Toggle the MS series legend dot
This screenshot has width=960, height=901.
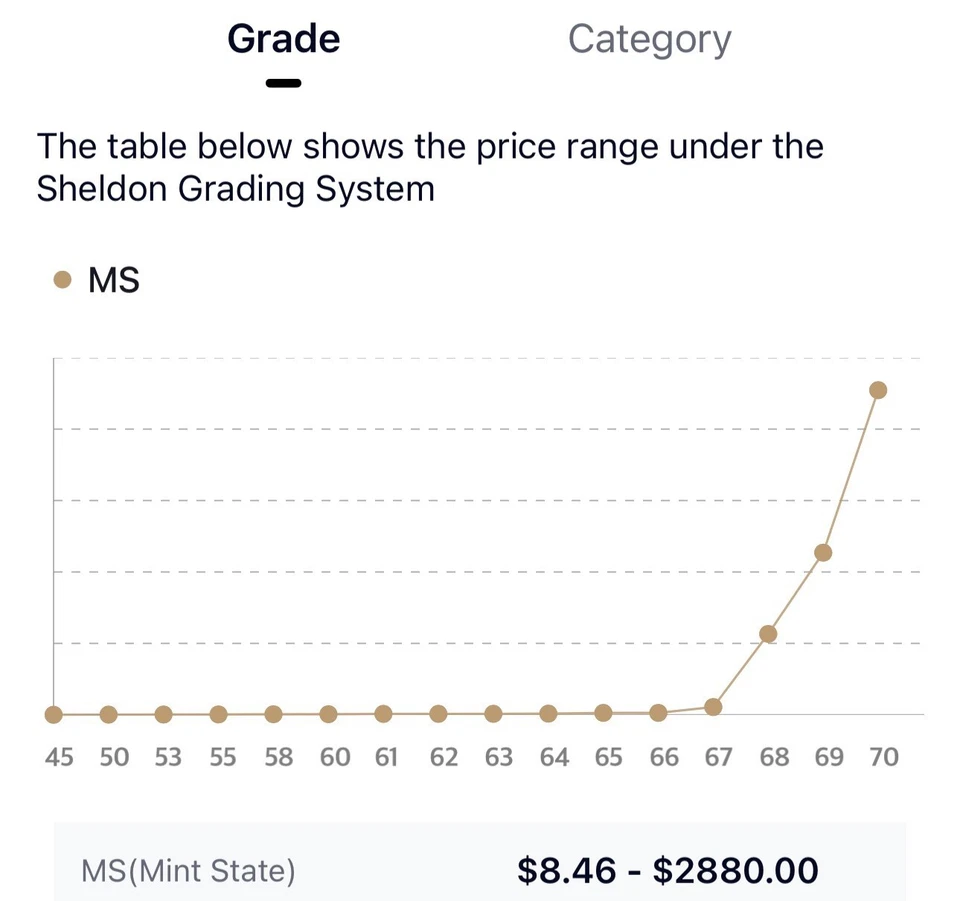click(x=62, y=280)
